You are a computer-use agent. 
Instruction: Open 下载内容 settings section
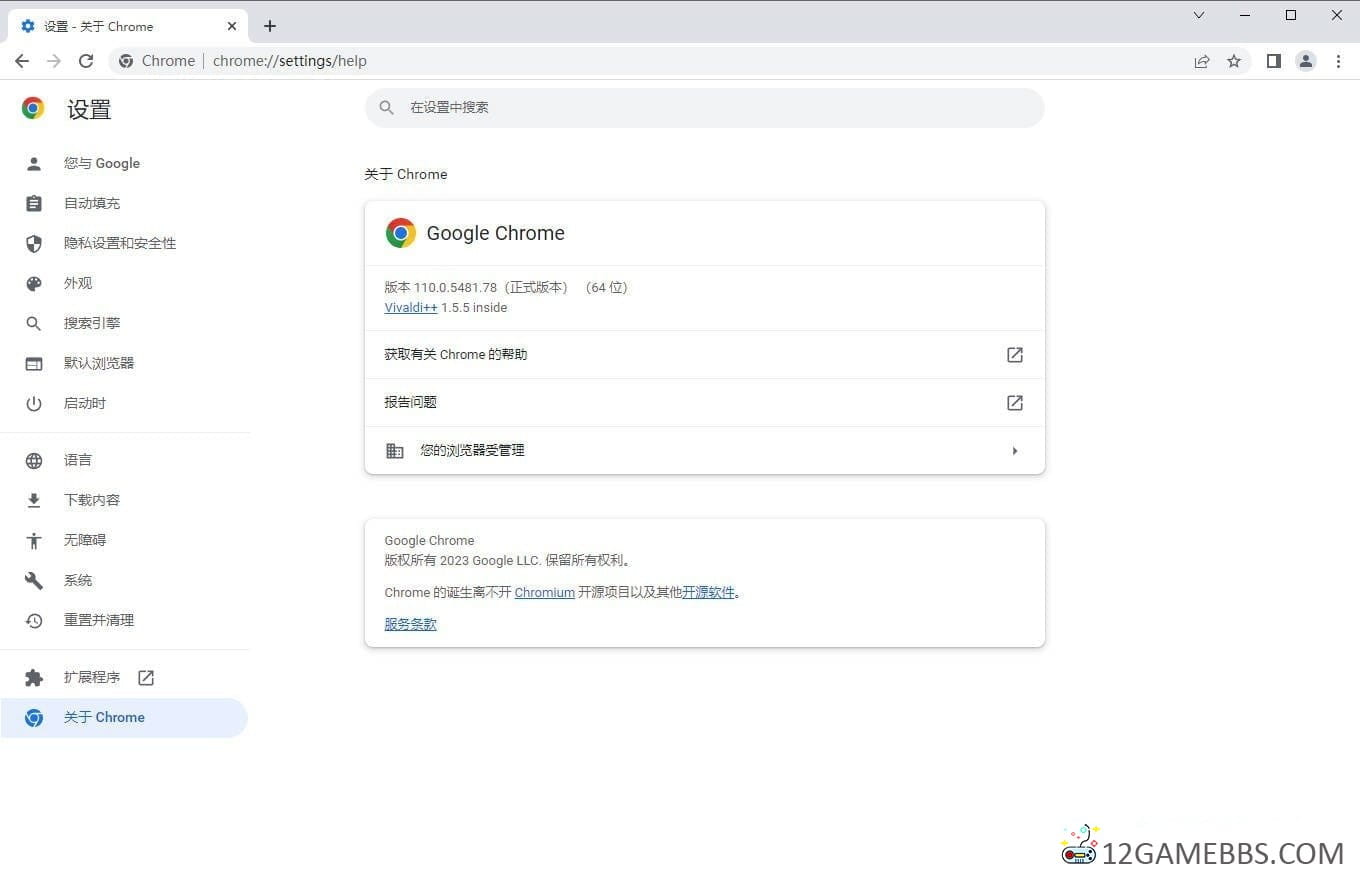[x=92, y=500]
